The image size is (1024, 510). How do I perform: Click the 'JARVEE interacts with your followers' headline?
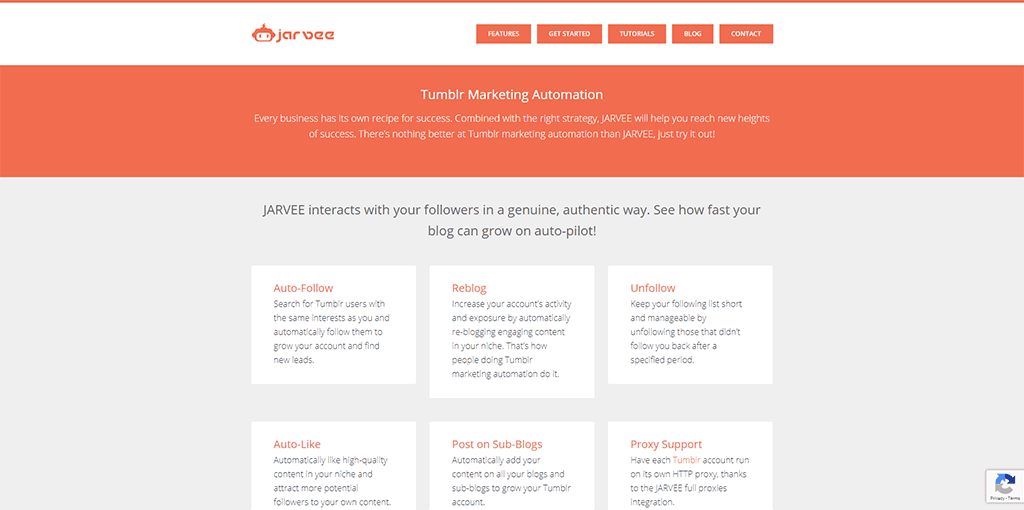pyautogui.click(x=511, y=220)
